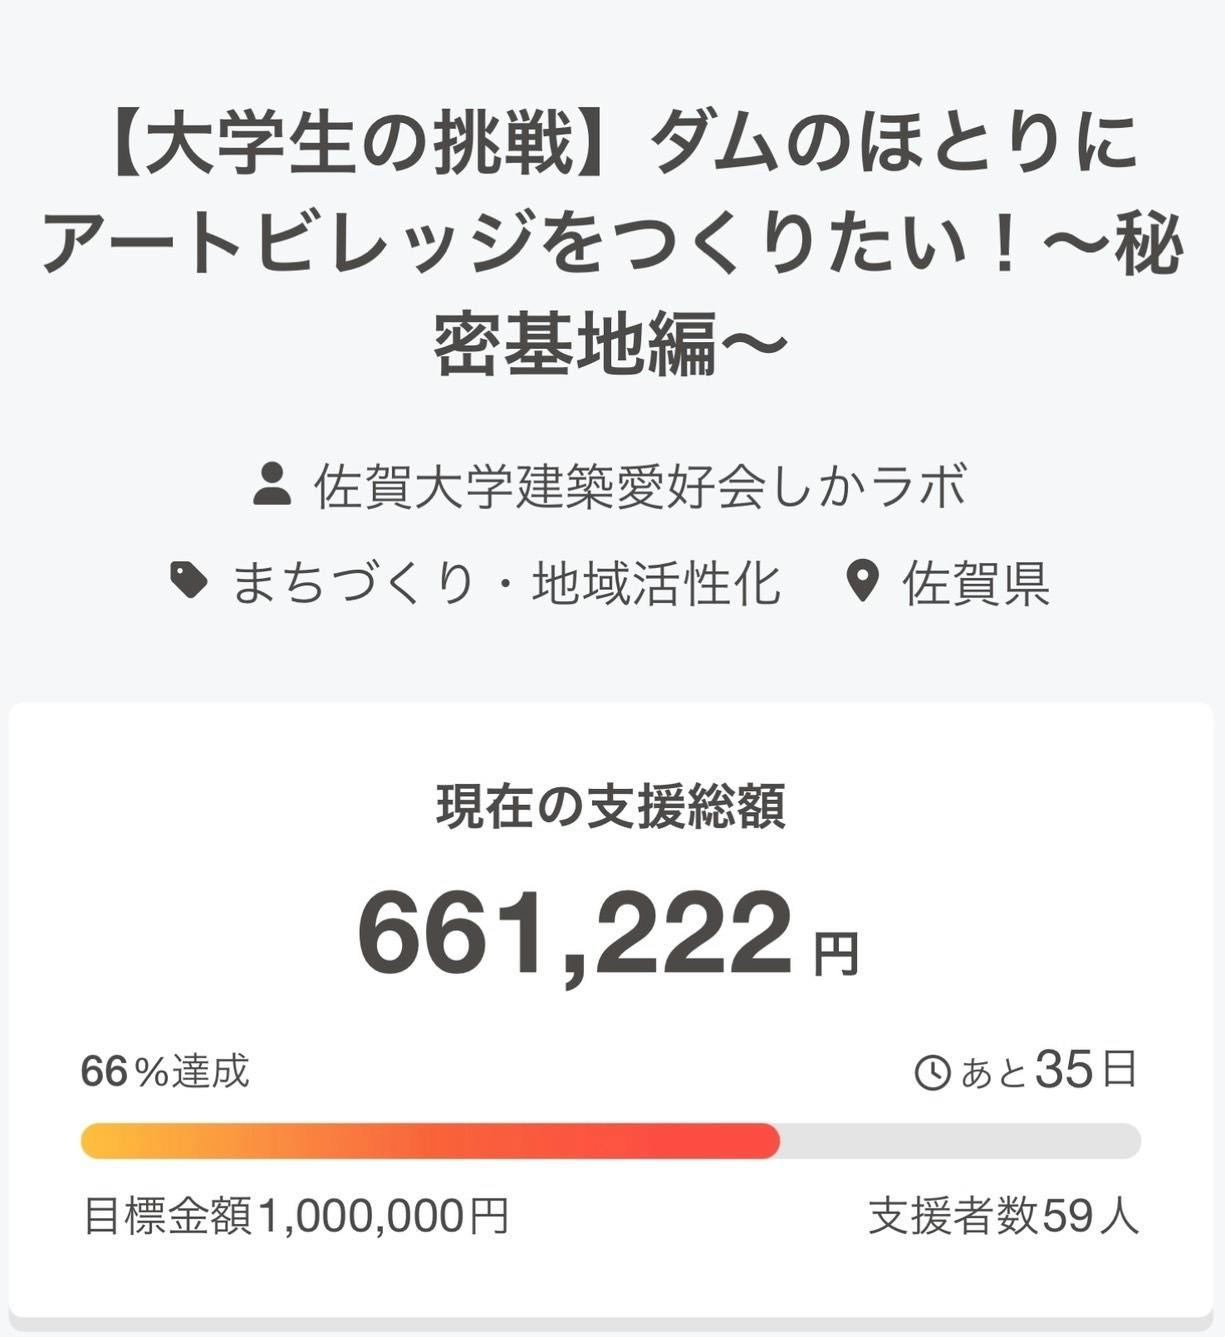This screenshot has height=1337, width=1225.
Task: Open organizer 佐賀大学建築愛好会しかラボ
Action: pyautogui.click(x=640, y=487)
